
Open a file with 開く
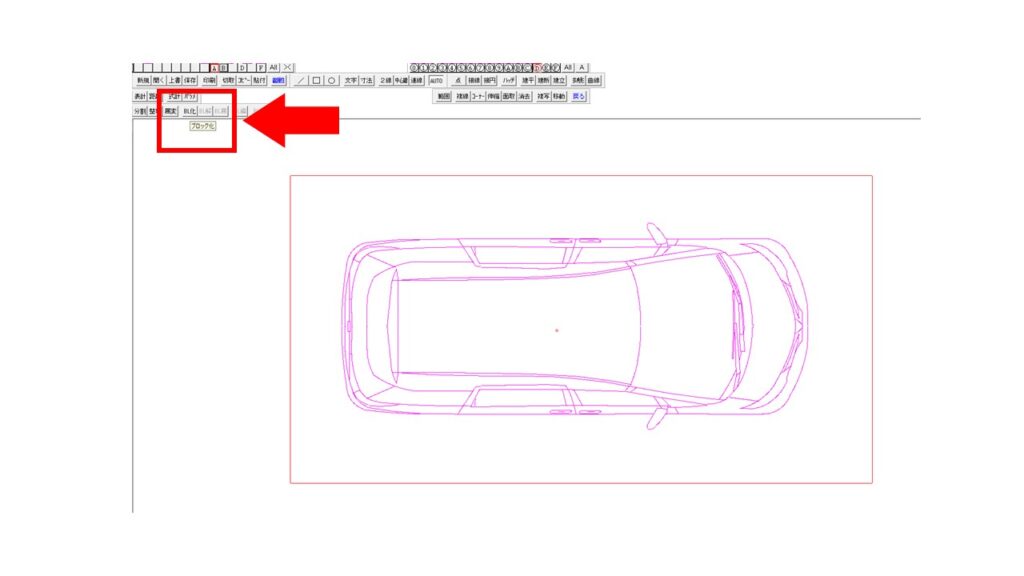pos(159,80)
